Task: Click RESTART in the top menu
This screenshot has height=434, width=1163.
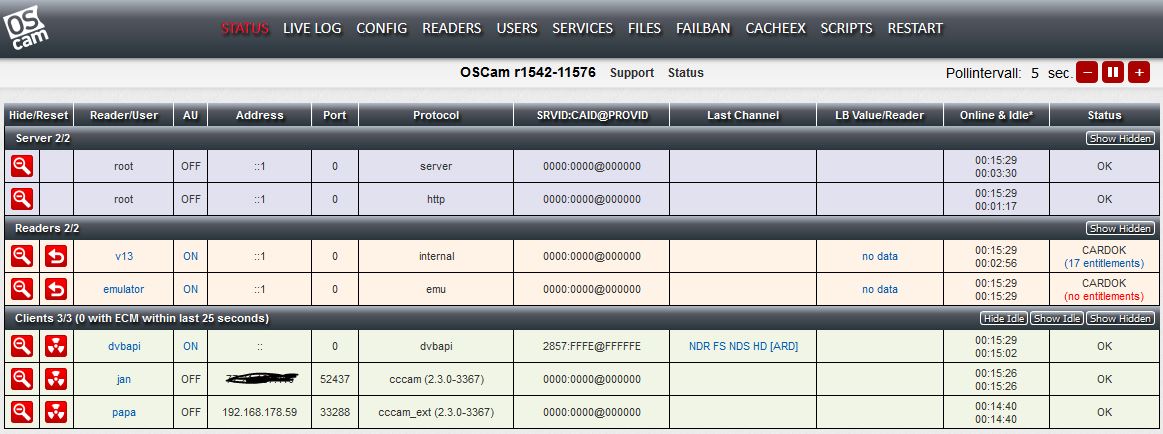Action: point(915,28)
